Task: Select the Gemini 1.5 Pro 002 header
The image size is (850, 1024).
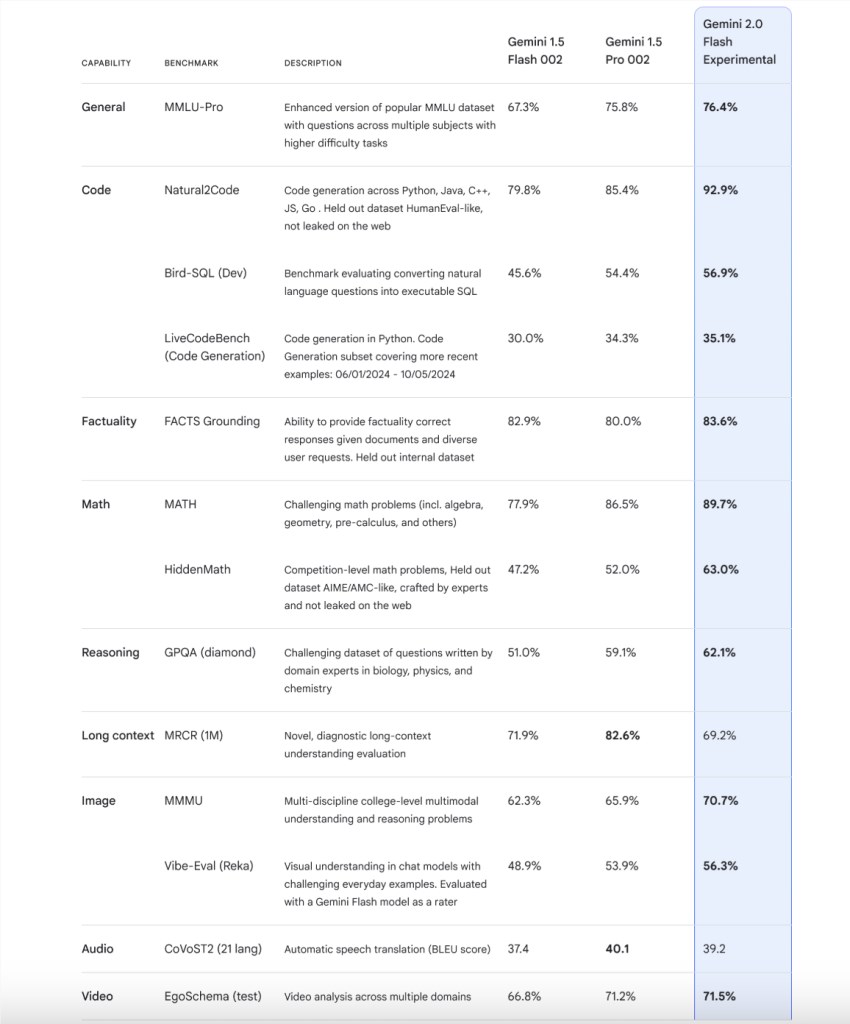Action: point(633,50)
